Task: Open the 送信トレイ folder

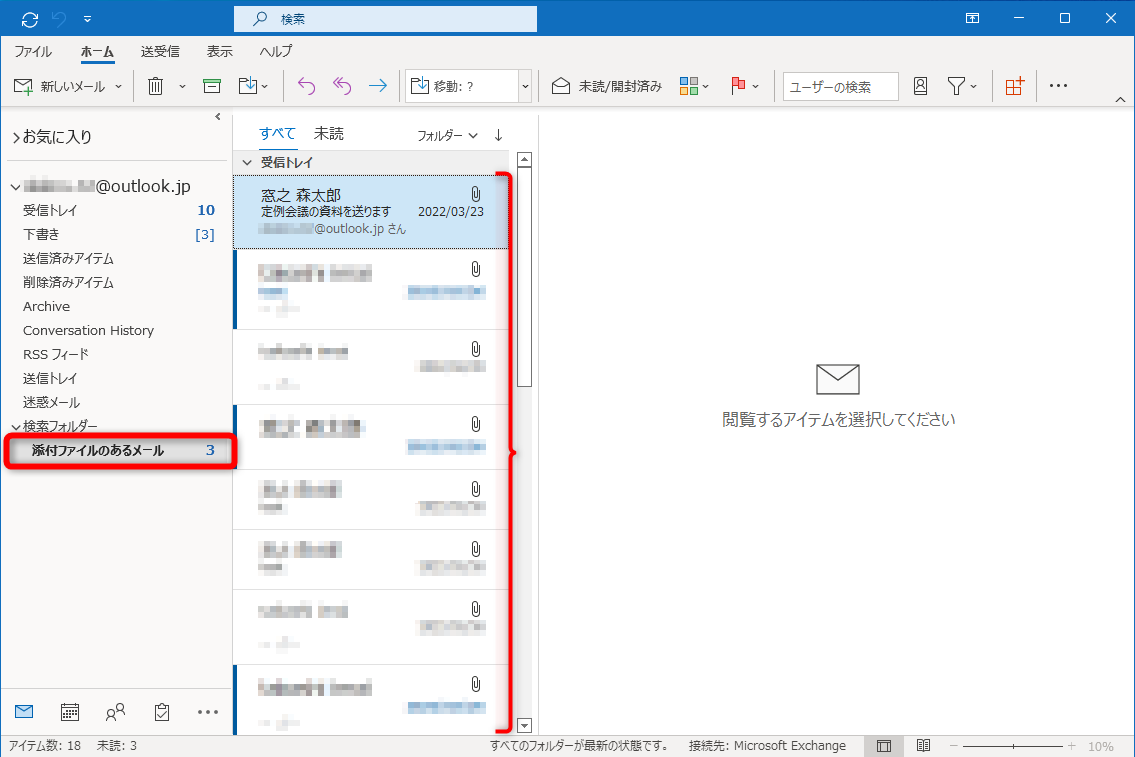Action: (x=50, y=378)
